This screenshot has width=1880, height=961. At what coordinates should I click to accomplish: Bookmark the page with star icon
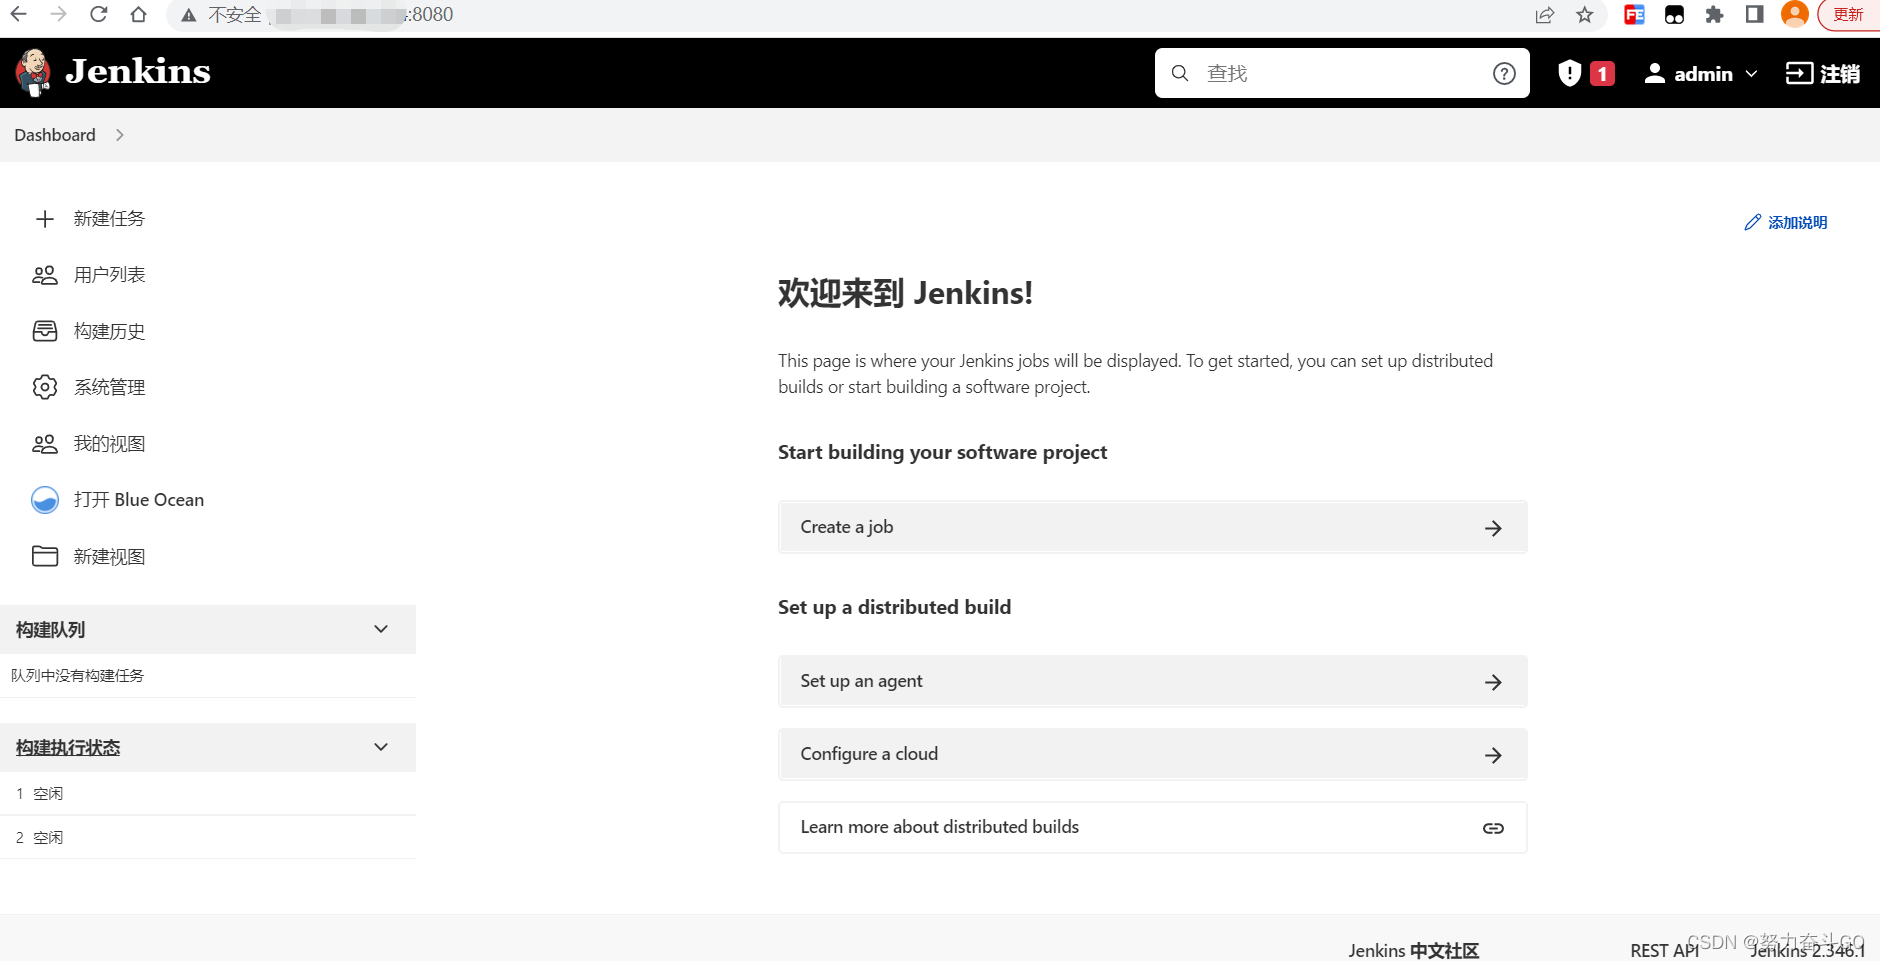pos(1585,14)
